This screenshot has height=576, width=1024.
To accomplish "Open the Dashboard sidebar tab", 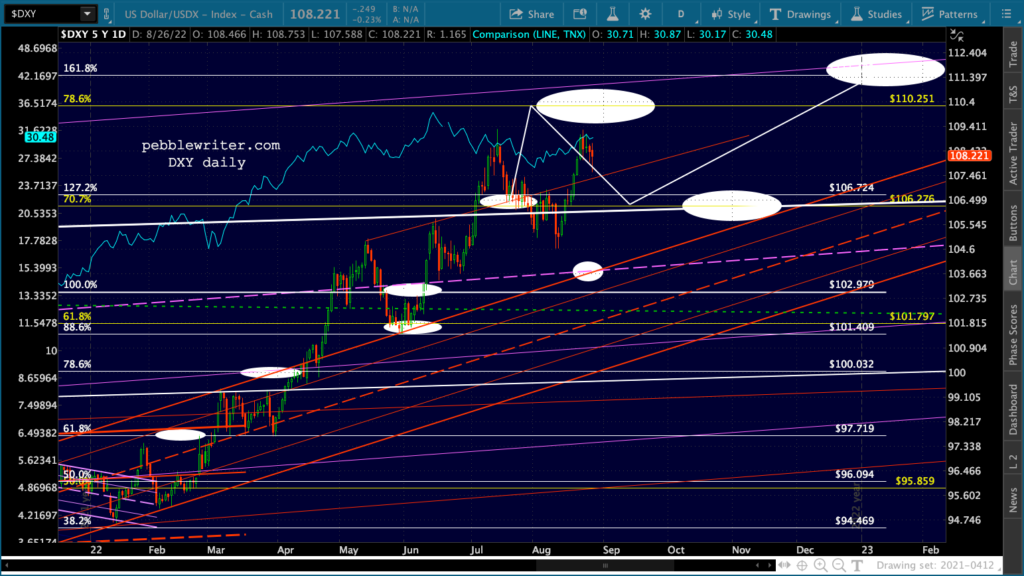I will click(x=1013, y=410).
